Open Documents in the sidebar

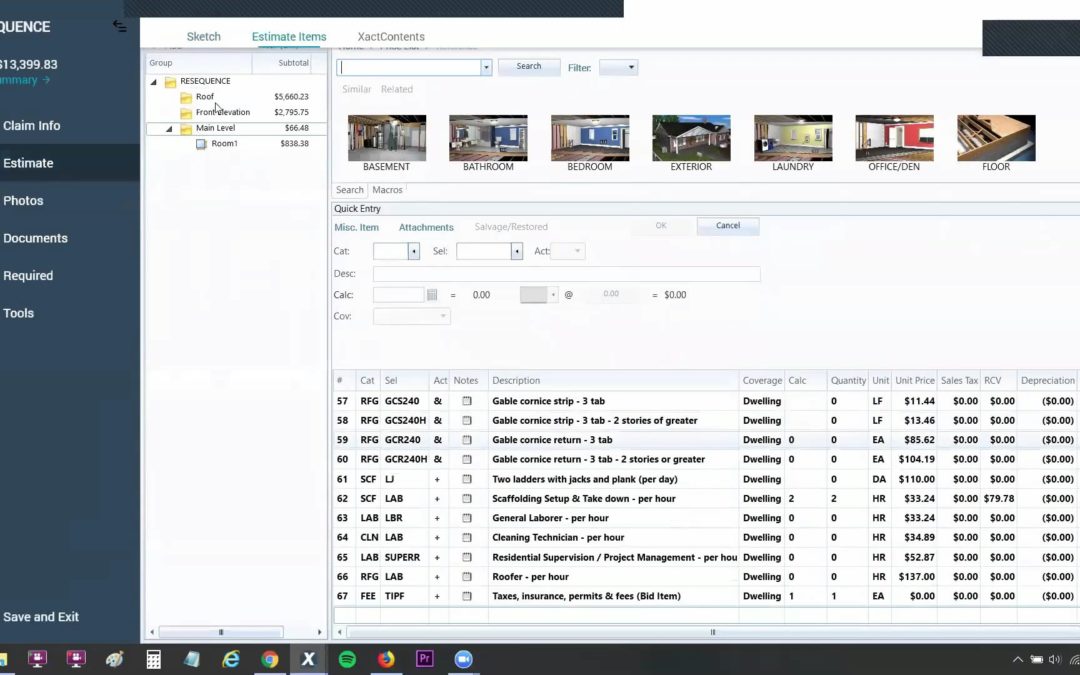(35, 238)
